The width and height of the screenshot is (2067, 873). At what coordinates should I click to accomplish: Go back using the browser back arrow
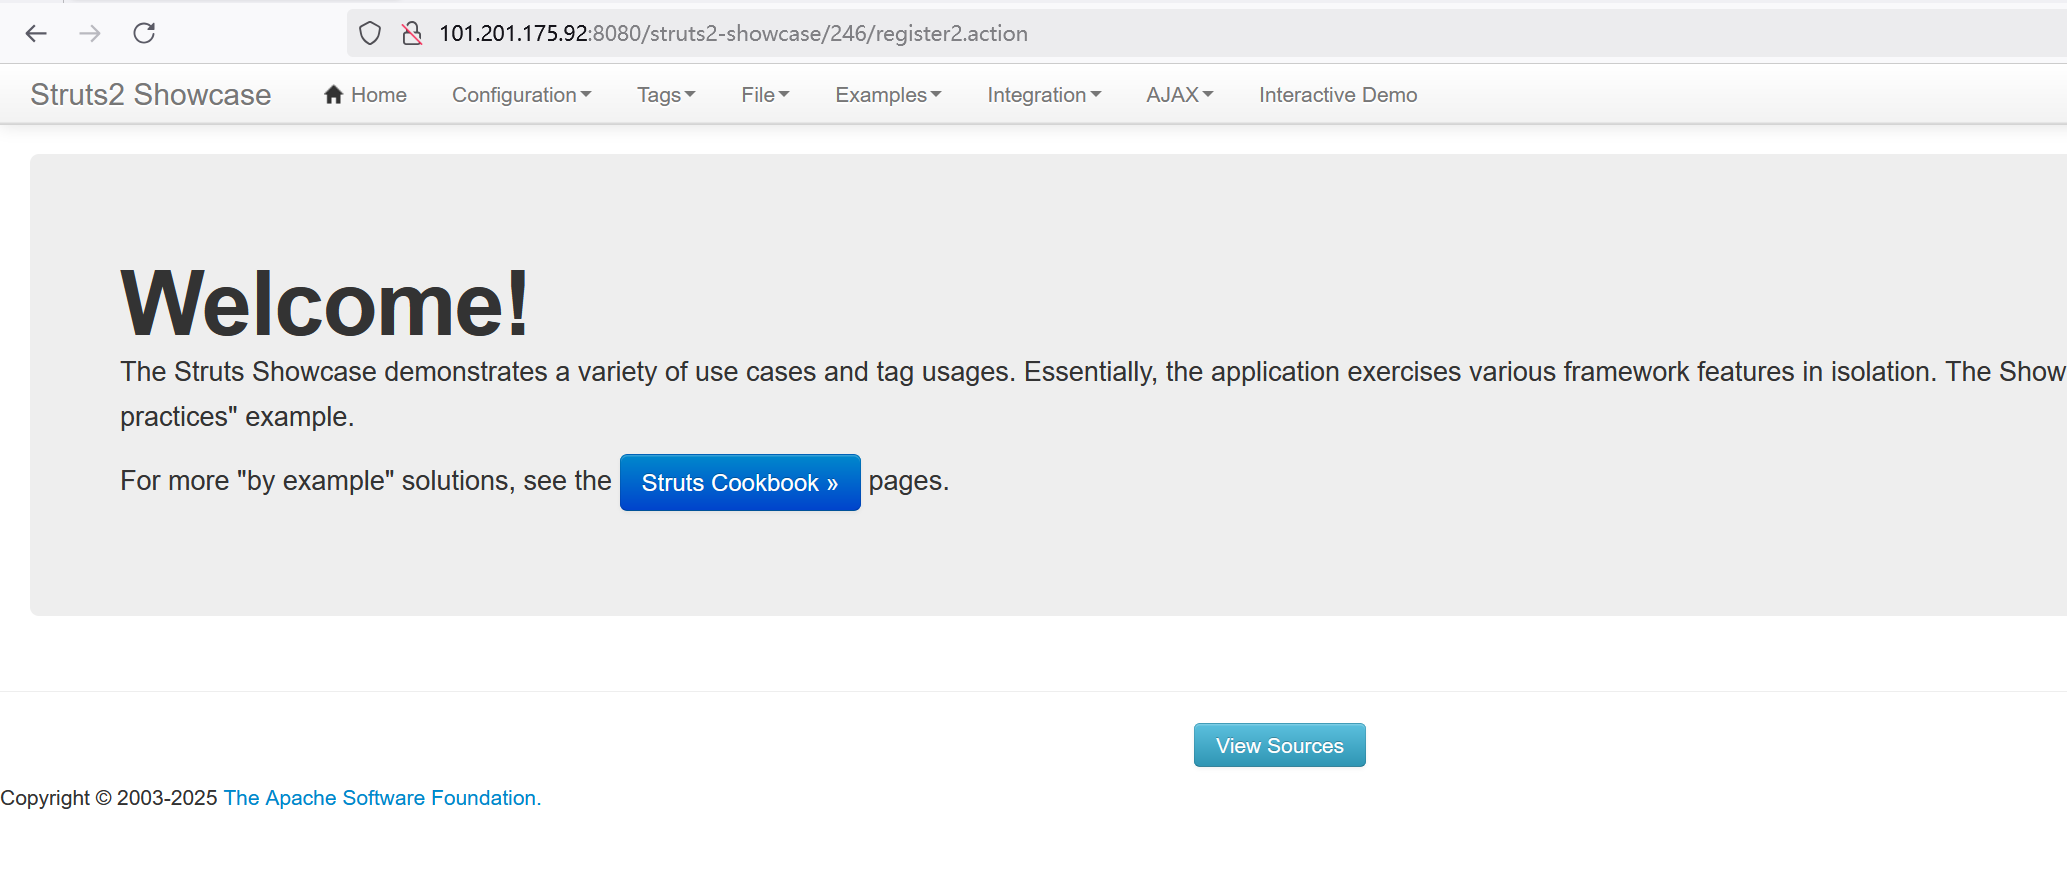(x=36, y=34)
